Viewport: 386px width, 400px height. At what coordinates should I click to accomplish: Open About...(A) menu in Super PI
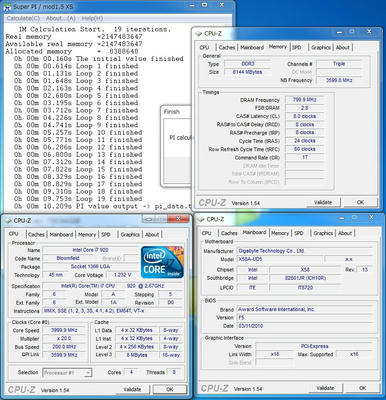pyautogui.click(x=61, y=18)
